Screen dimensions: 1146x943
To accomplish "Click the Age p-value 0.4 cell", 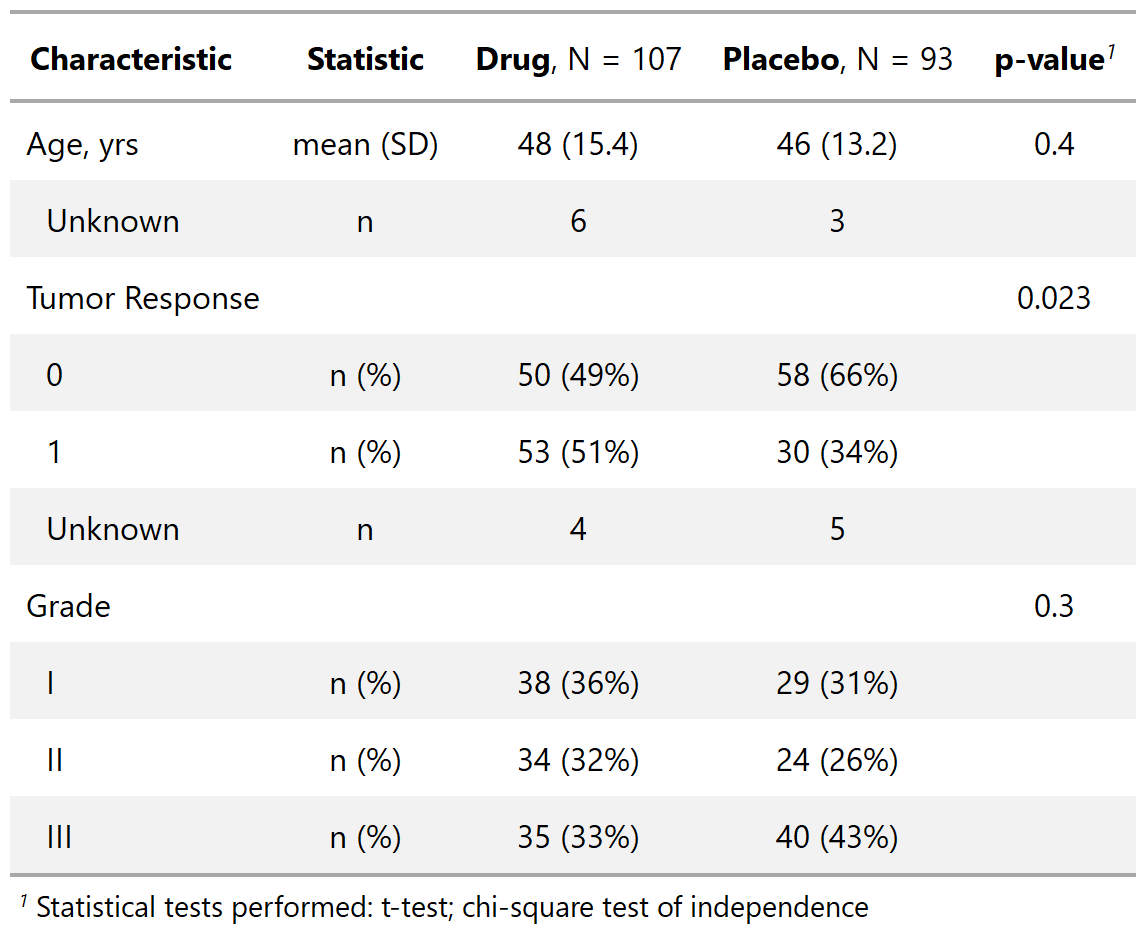I will tap(1054, 145).
